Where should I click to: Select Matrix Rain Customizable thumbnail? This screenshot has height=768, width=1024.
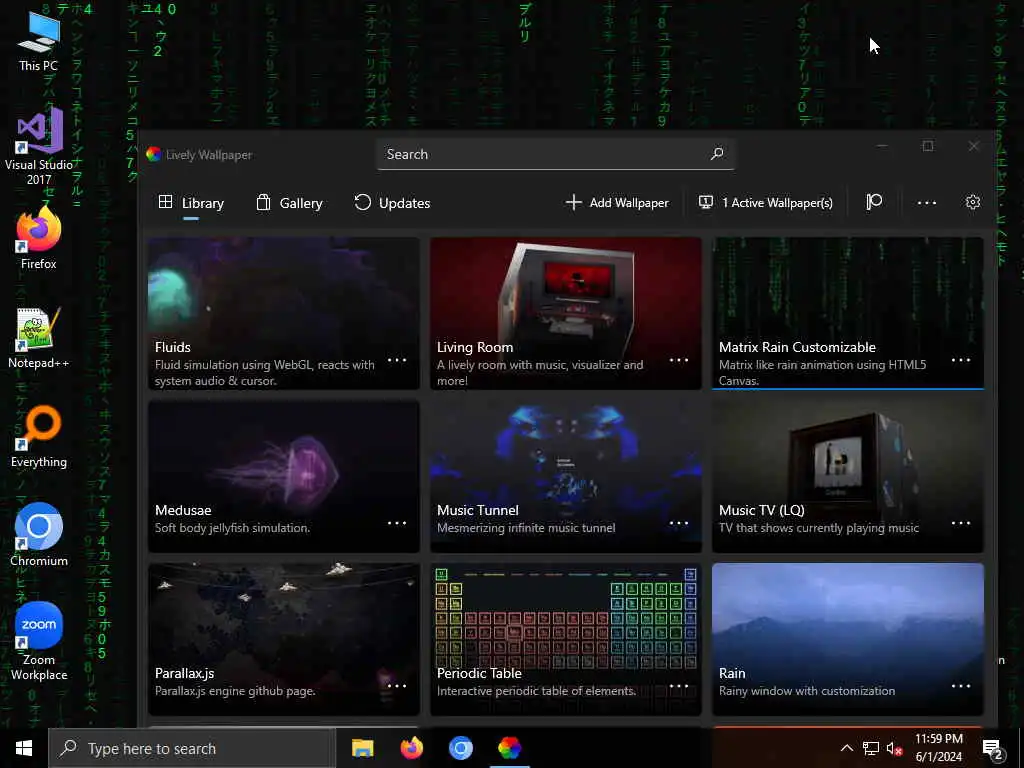coord(848,313)
